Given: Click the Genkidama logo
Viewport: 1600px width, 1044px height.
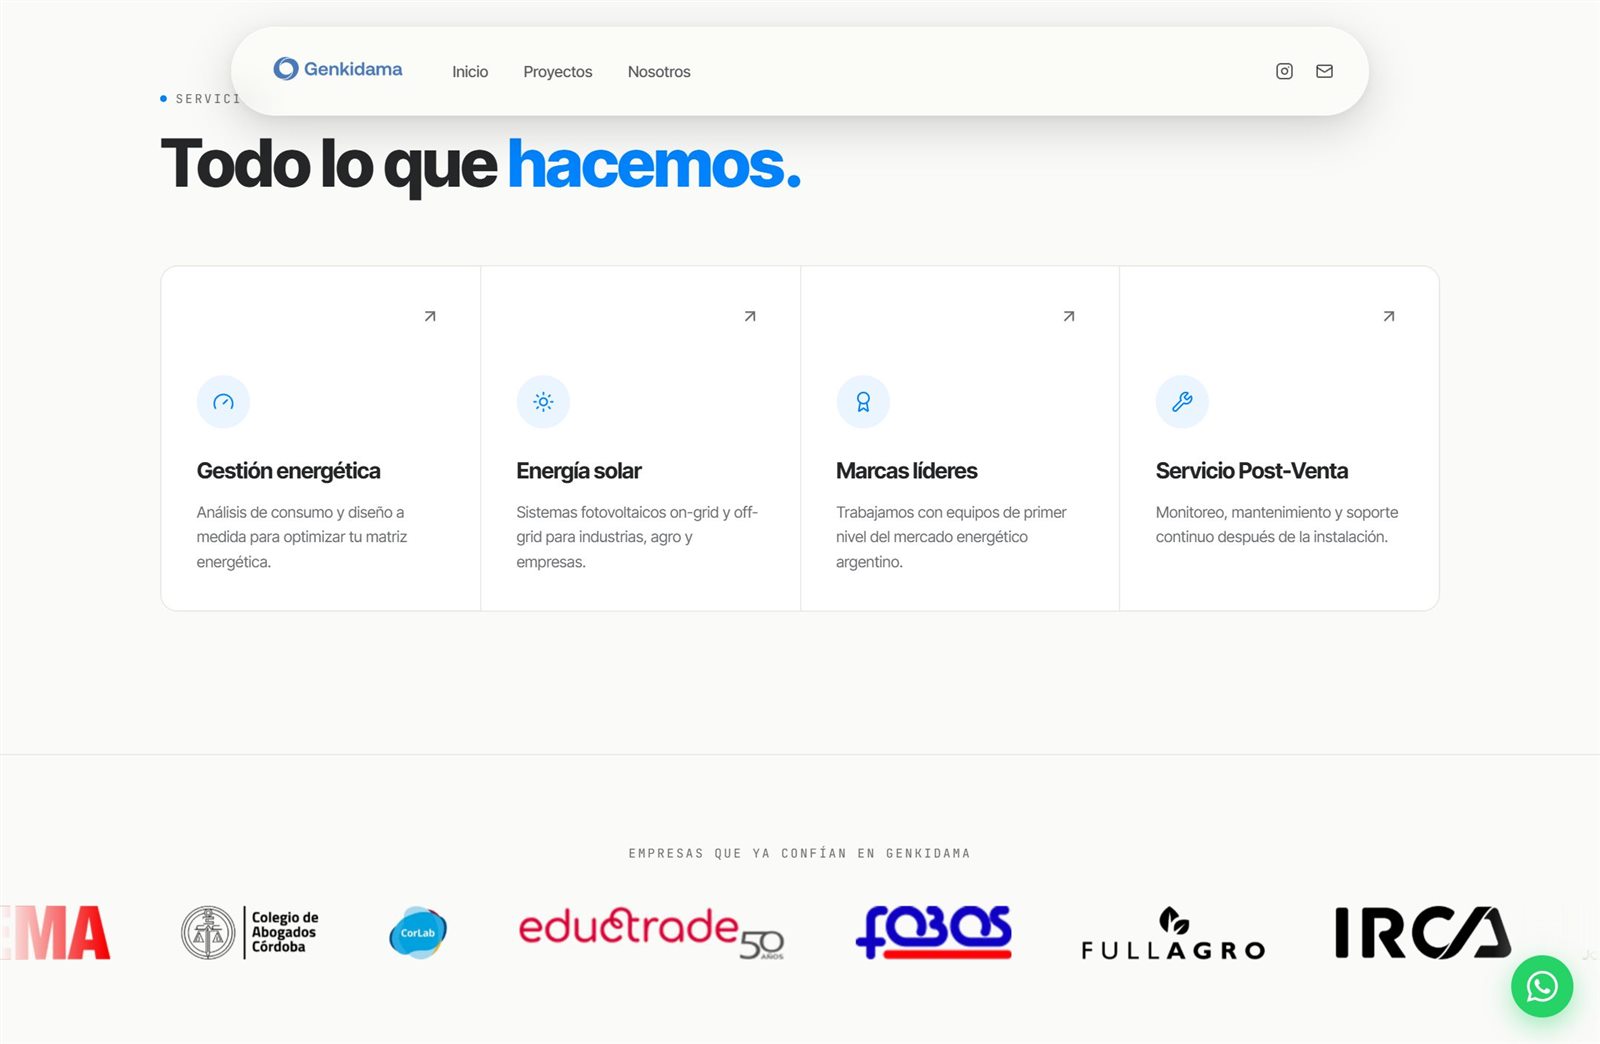Looking at the screenshot, I should click(338, 69).
